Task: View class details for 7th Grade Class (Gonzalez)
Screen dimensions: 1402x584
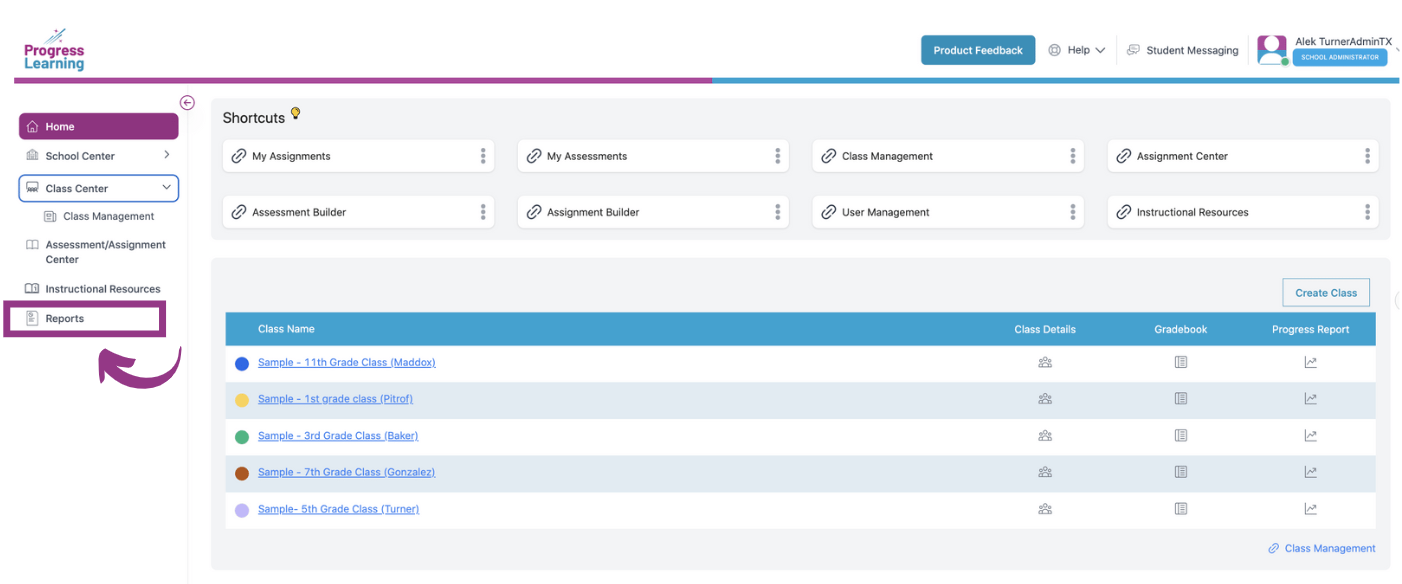Action: pyautogui.click(x=1045, y=472)
